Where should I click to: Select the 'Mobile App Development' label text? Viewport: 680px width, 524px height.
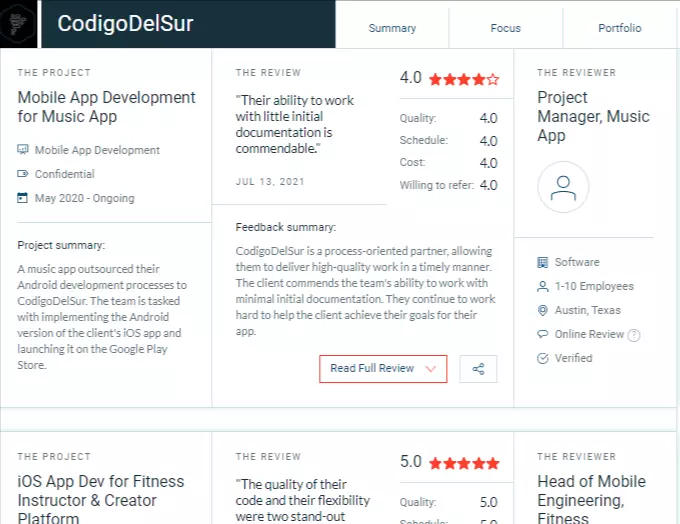pyautogui.click(x=97, y=150)
